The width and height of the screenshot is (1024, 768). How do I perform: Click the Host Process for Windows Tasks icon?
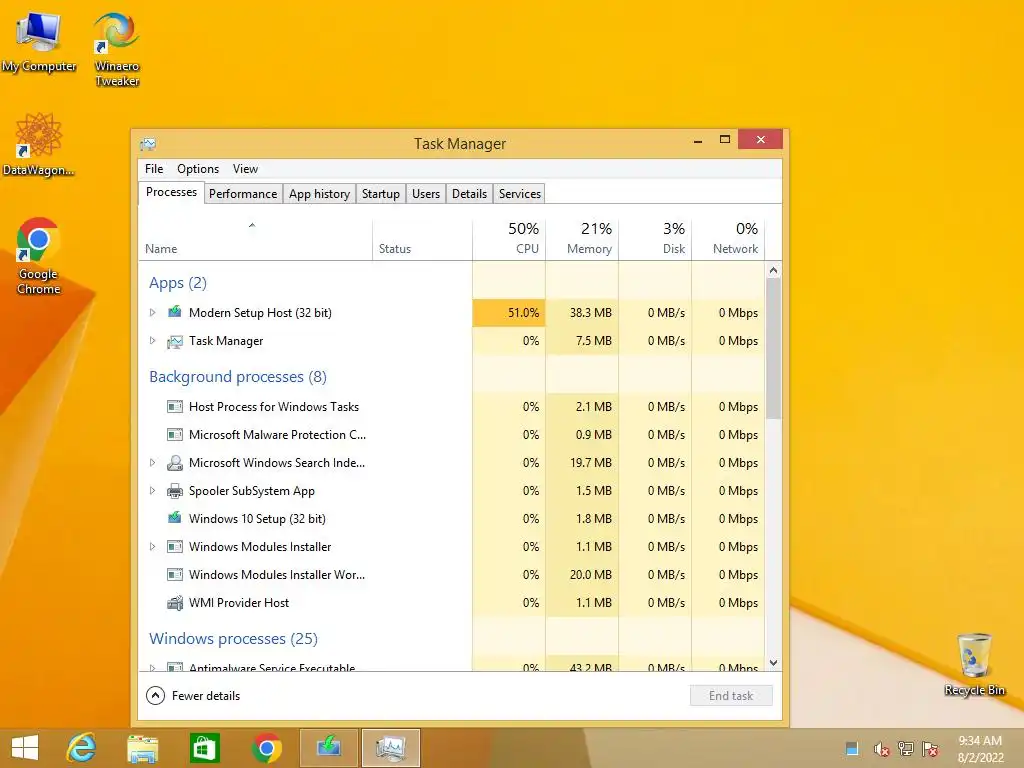[x=174, y=407]
